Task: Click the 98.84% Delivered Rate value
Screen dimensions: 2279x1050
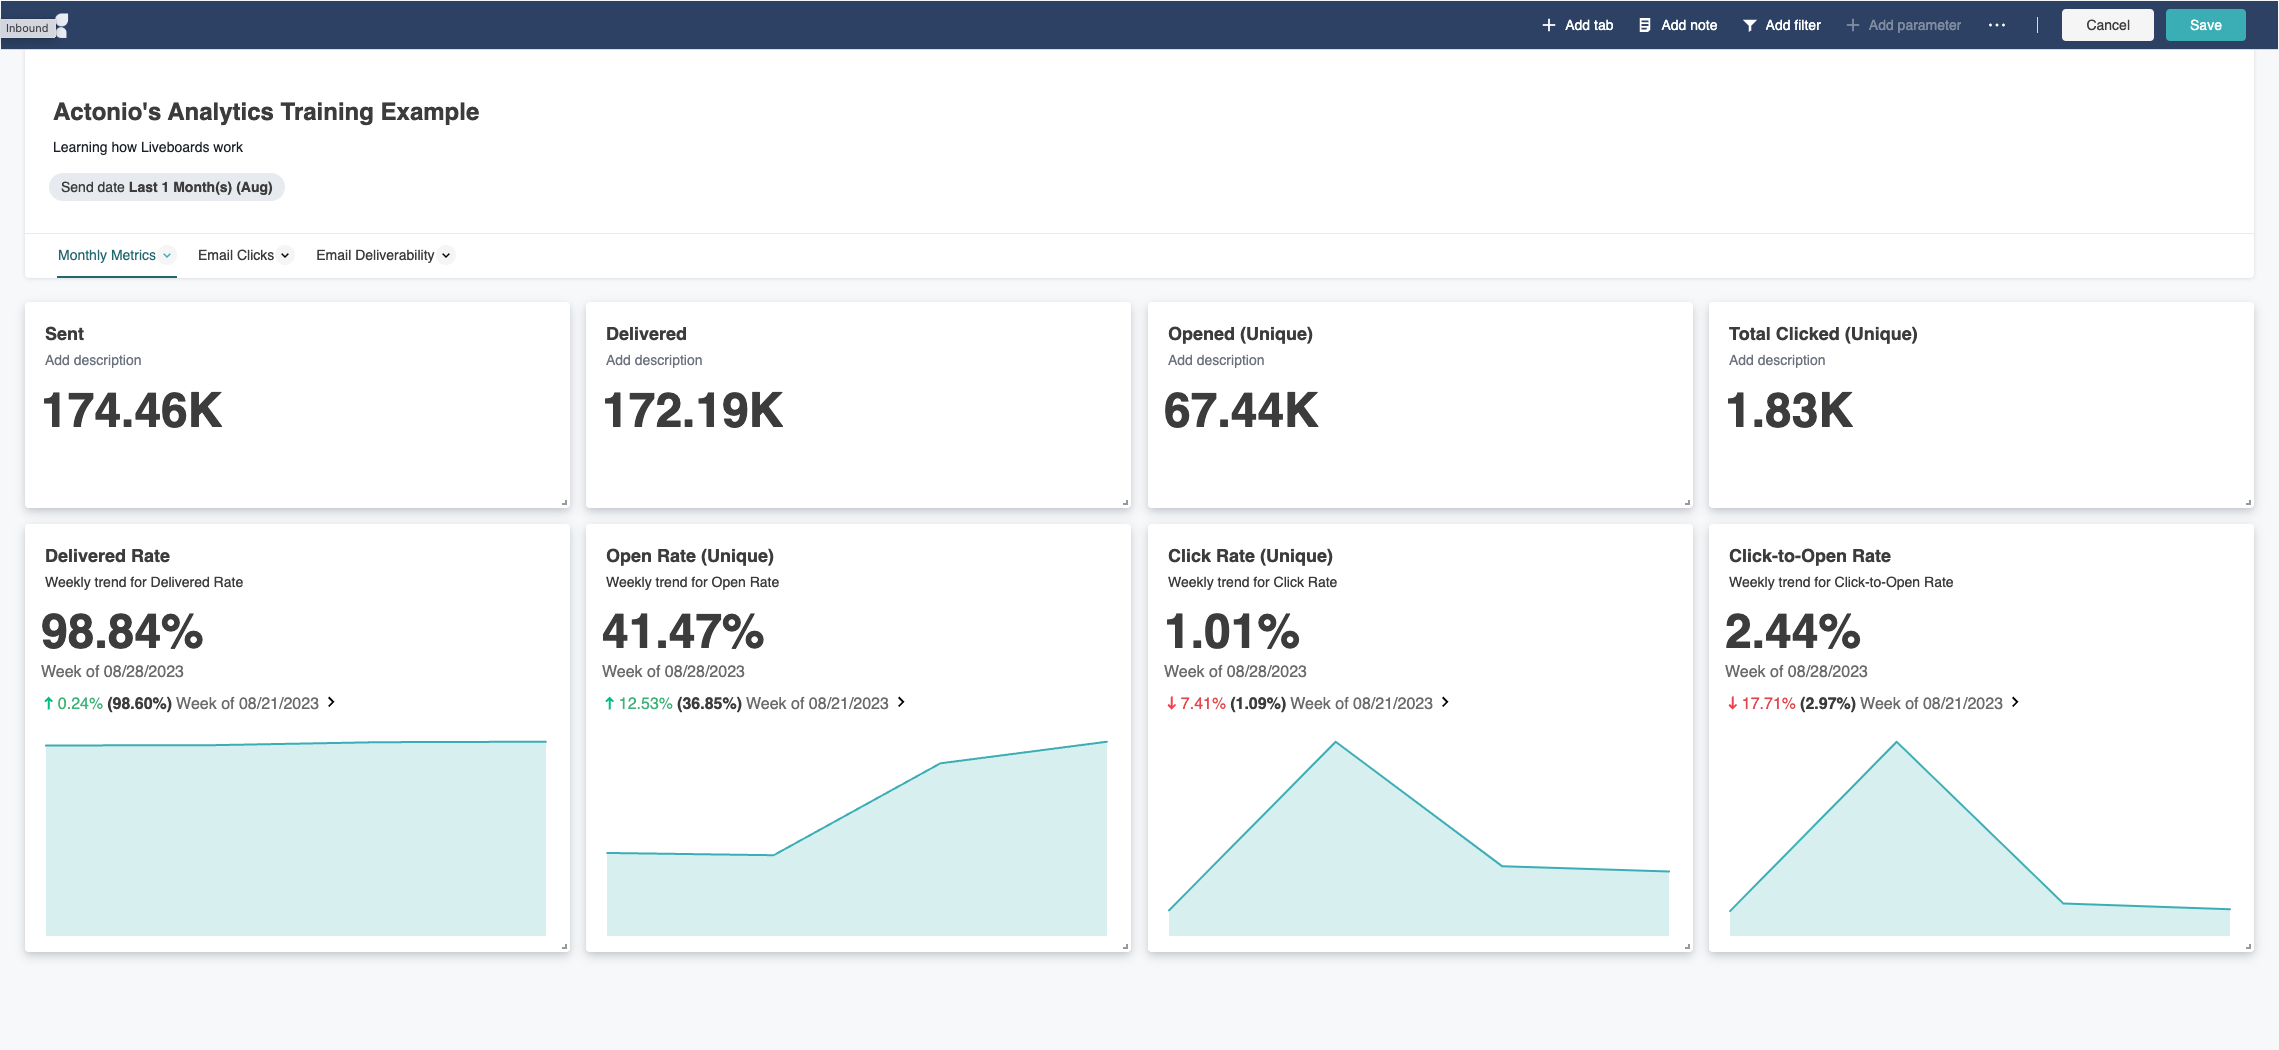Action: tap(122, 632)
